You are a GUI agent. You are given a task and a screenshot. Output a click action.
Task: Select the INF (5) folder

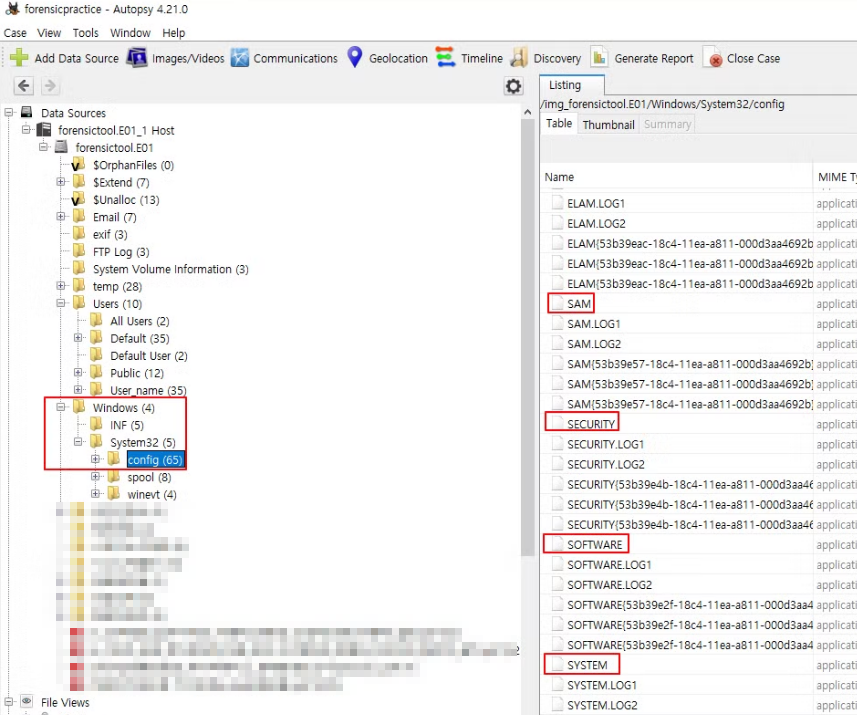coord(127,425)
